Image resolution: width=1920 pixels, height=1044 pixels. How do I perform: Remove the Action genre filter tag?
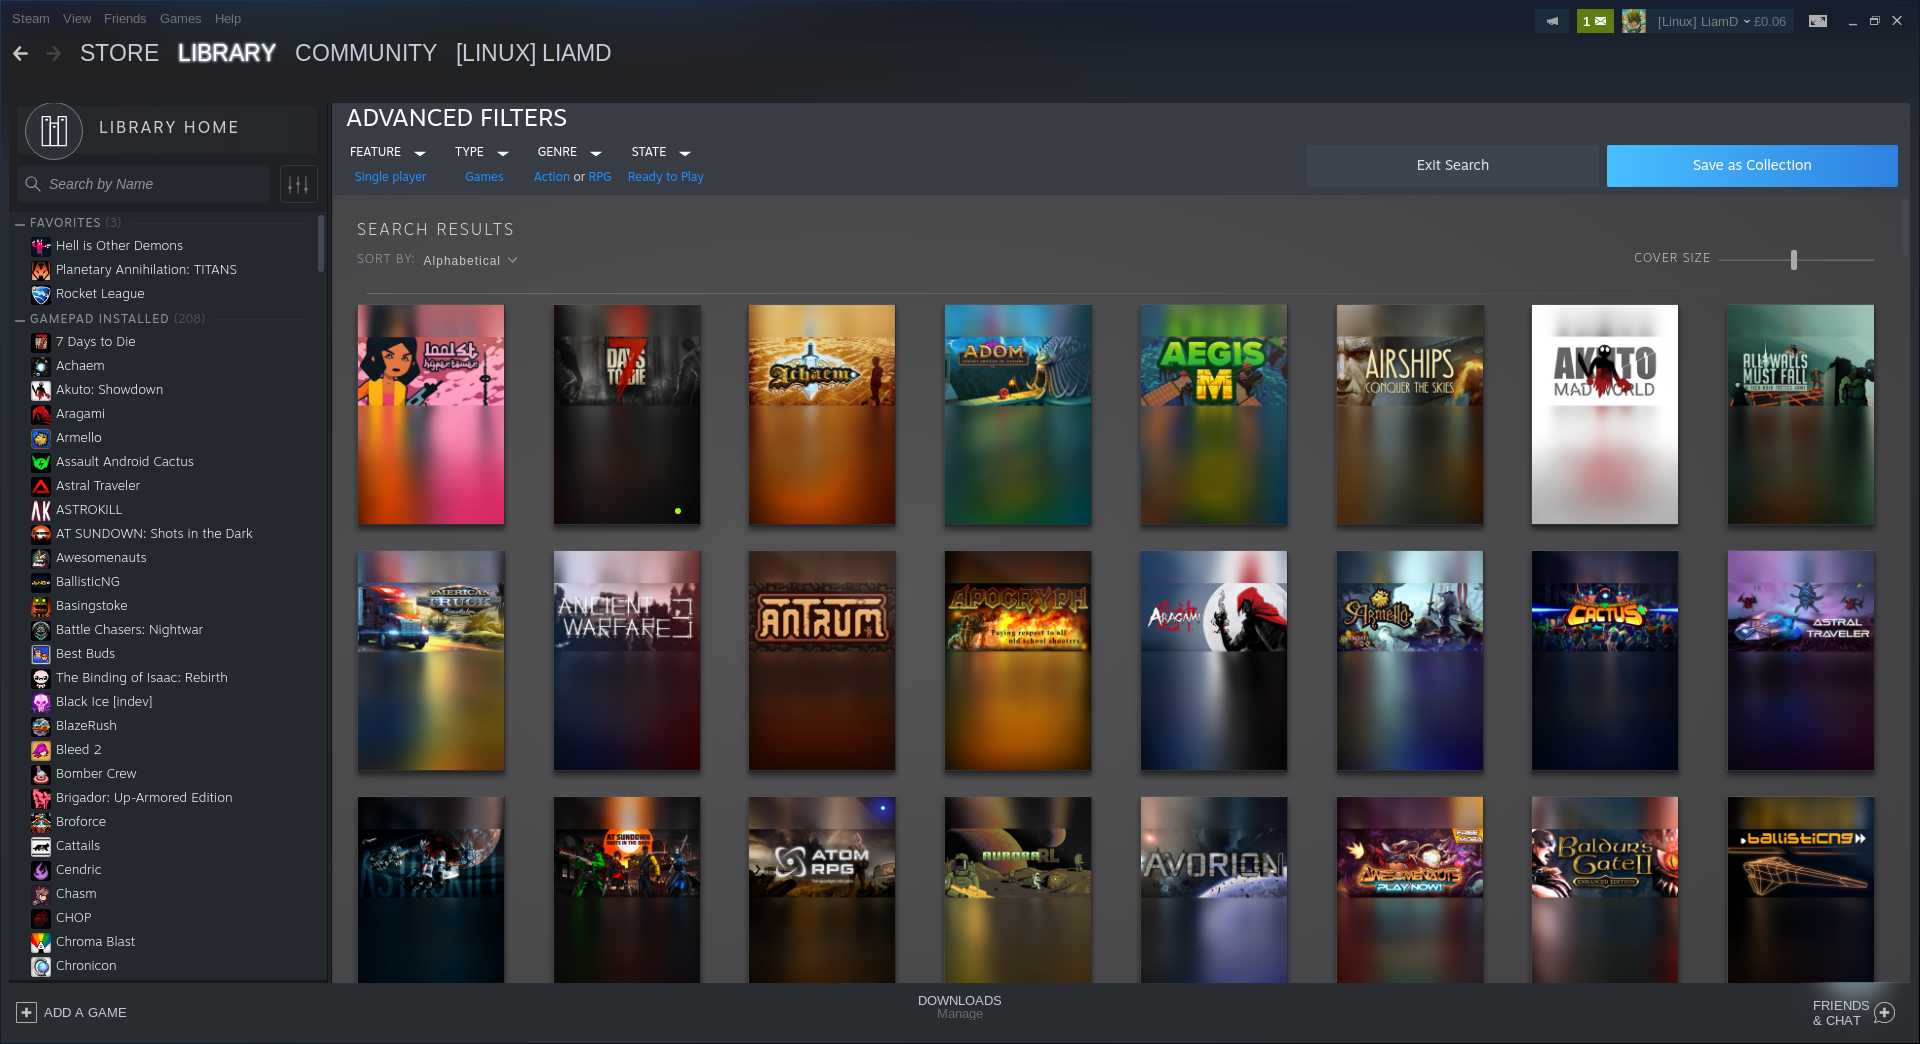551,177
